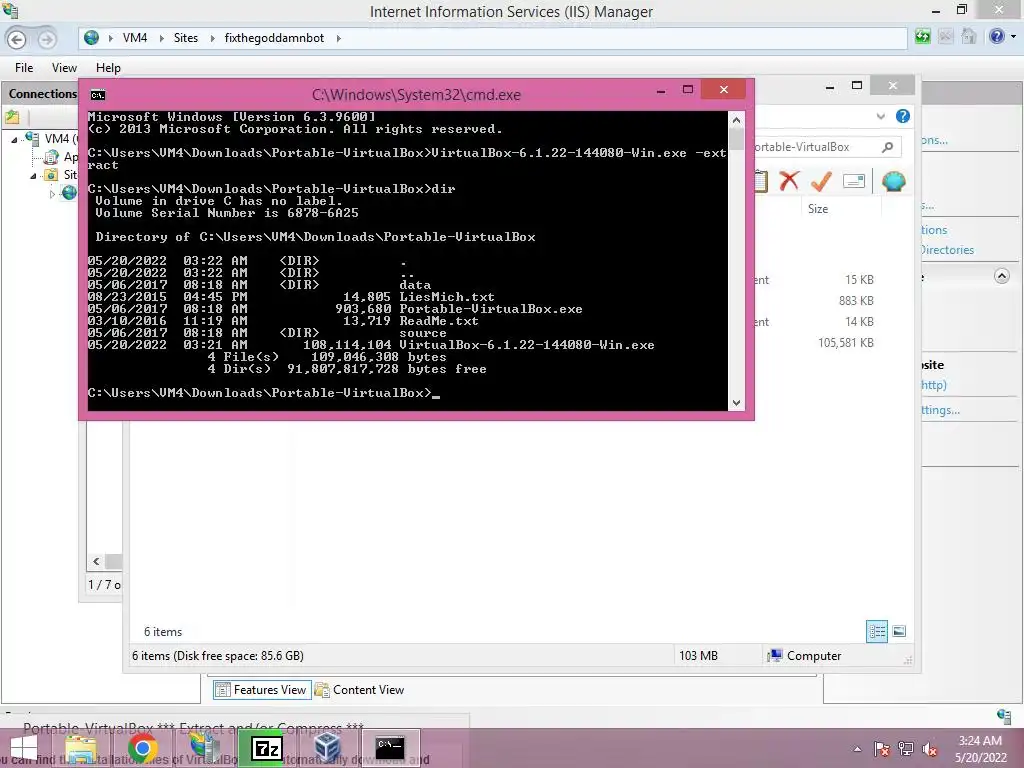This screenshot has width=1024, height=768.
Task: Open the taskbar clock showing 3:24 AM
Action: point(980,749)
